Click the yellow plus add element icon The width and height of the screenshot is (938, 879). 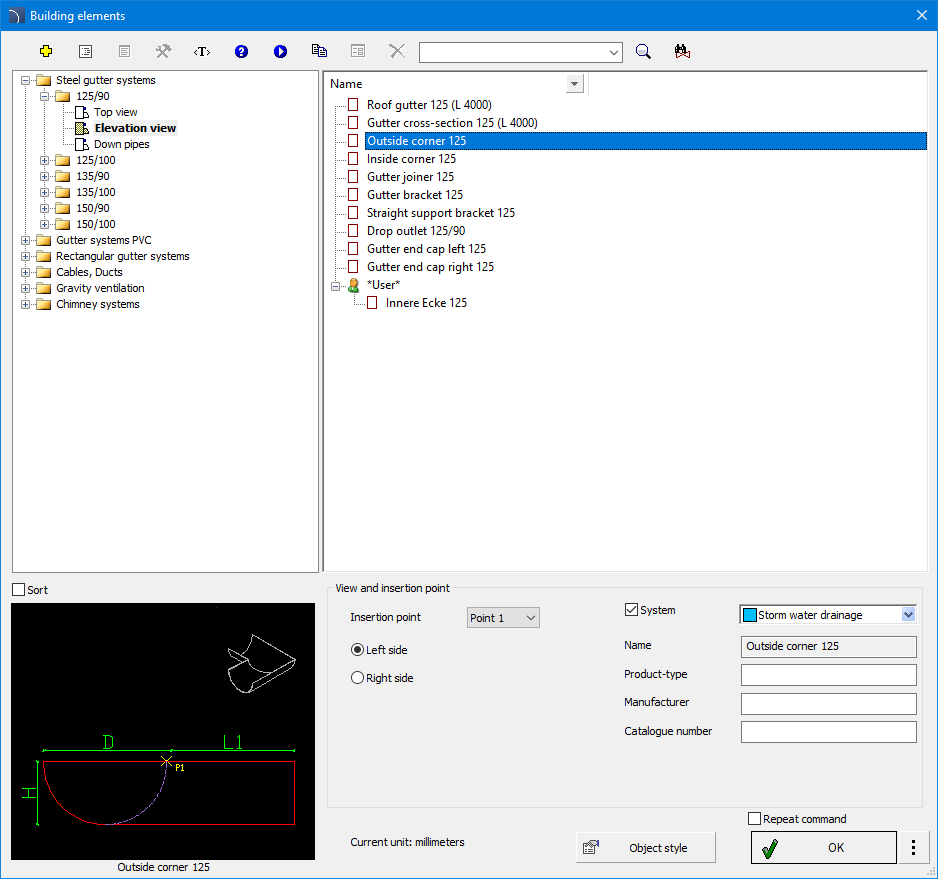coord(46,51)
